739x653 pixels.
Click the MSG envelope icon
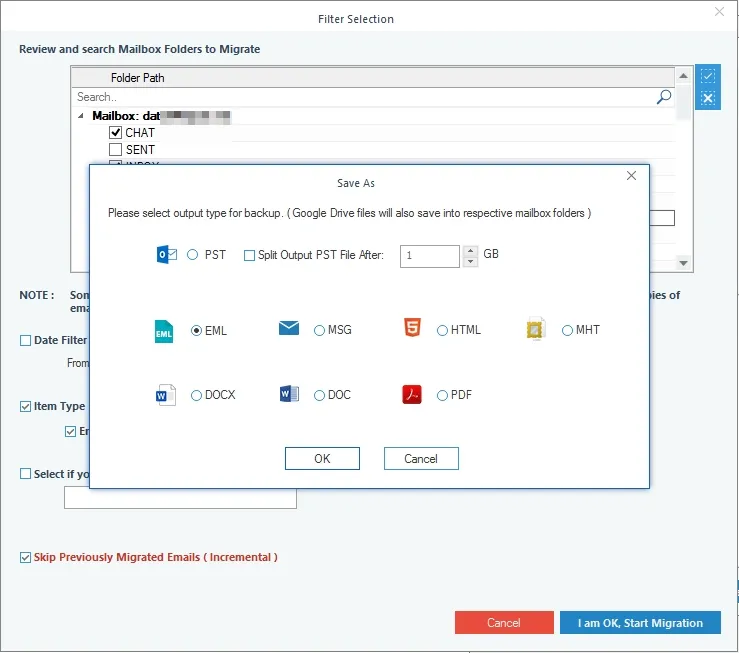(288, 328)
